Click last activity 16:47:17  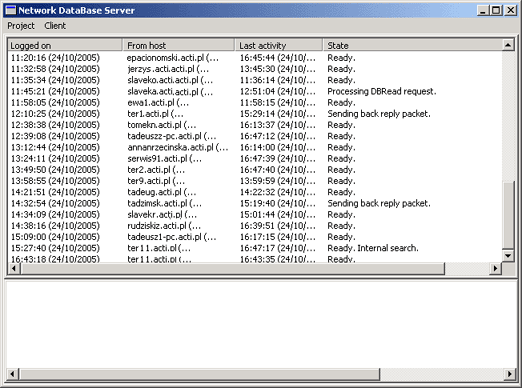tap(277, 248)
